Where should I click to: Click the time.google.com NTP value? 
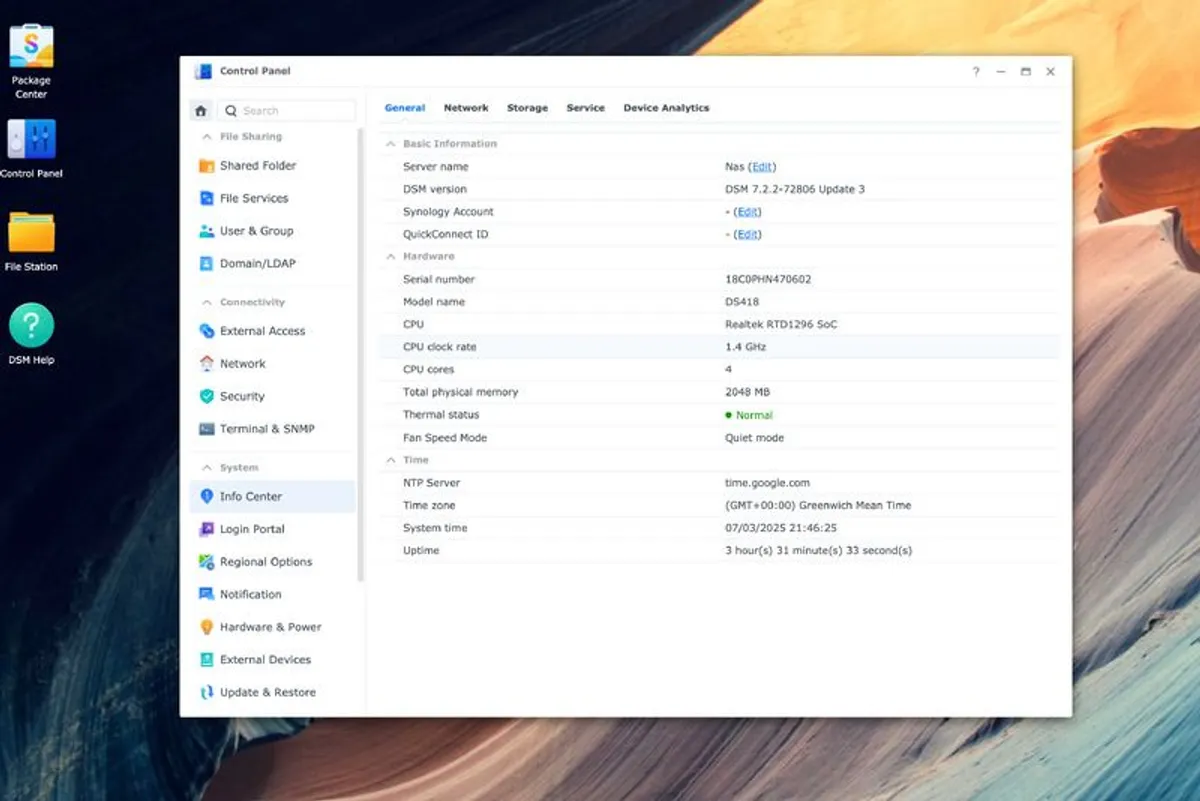[767, 483]
